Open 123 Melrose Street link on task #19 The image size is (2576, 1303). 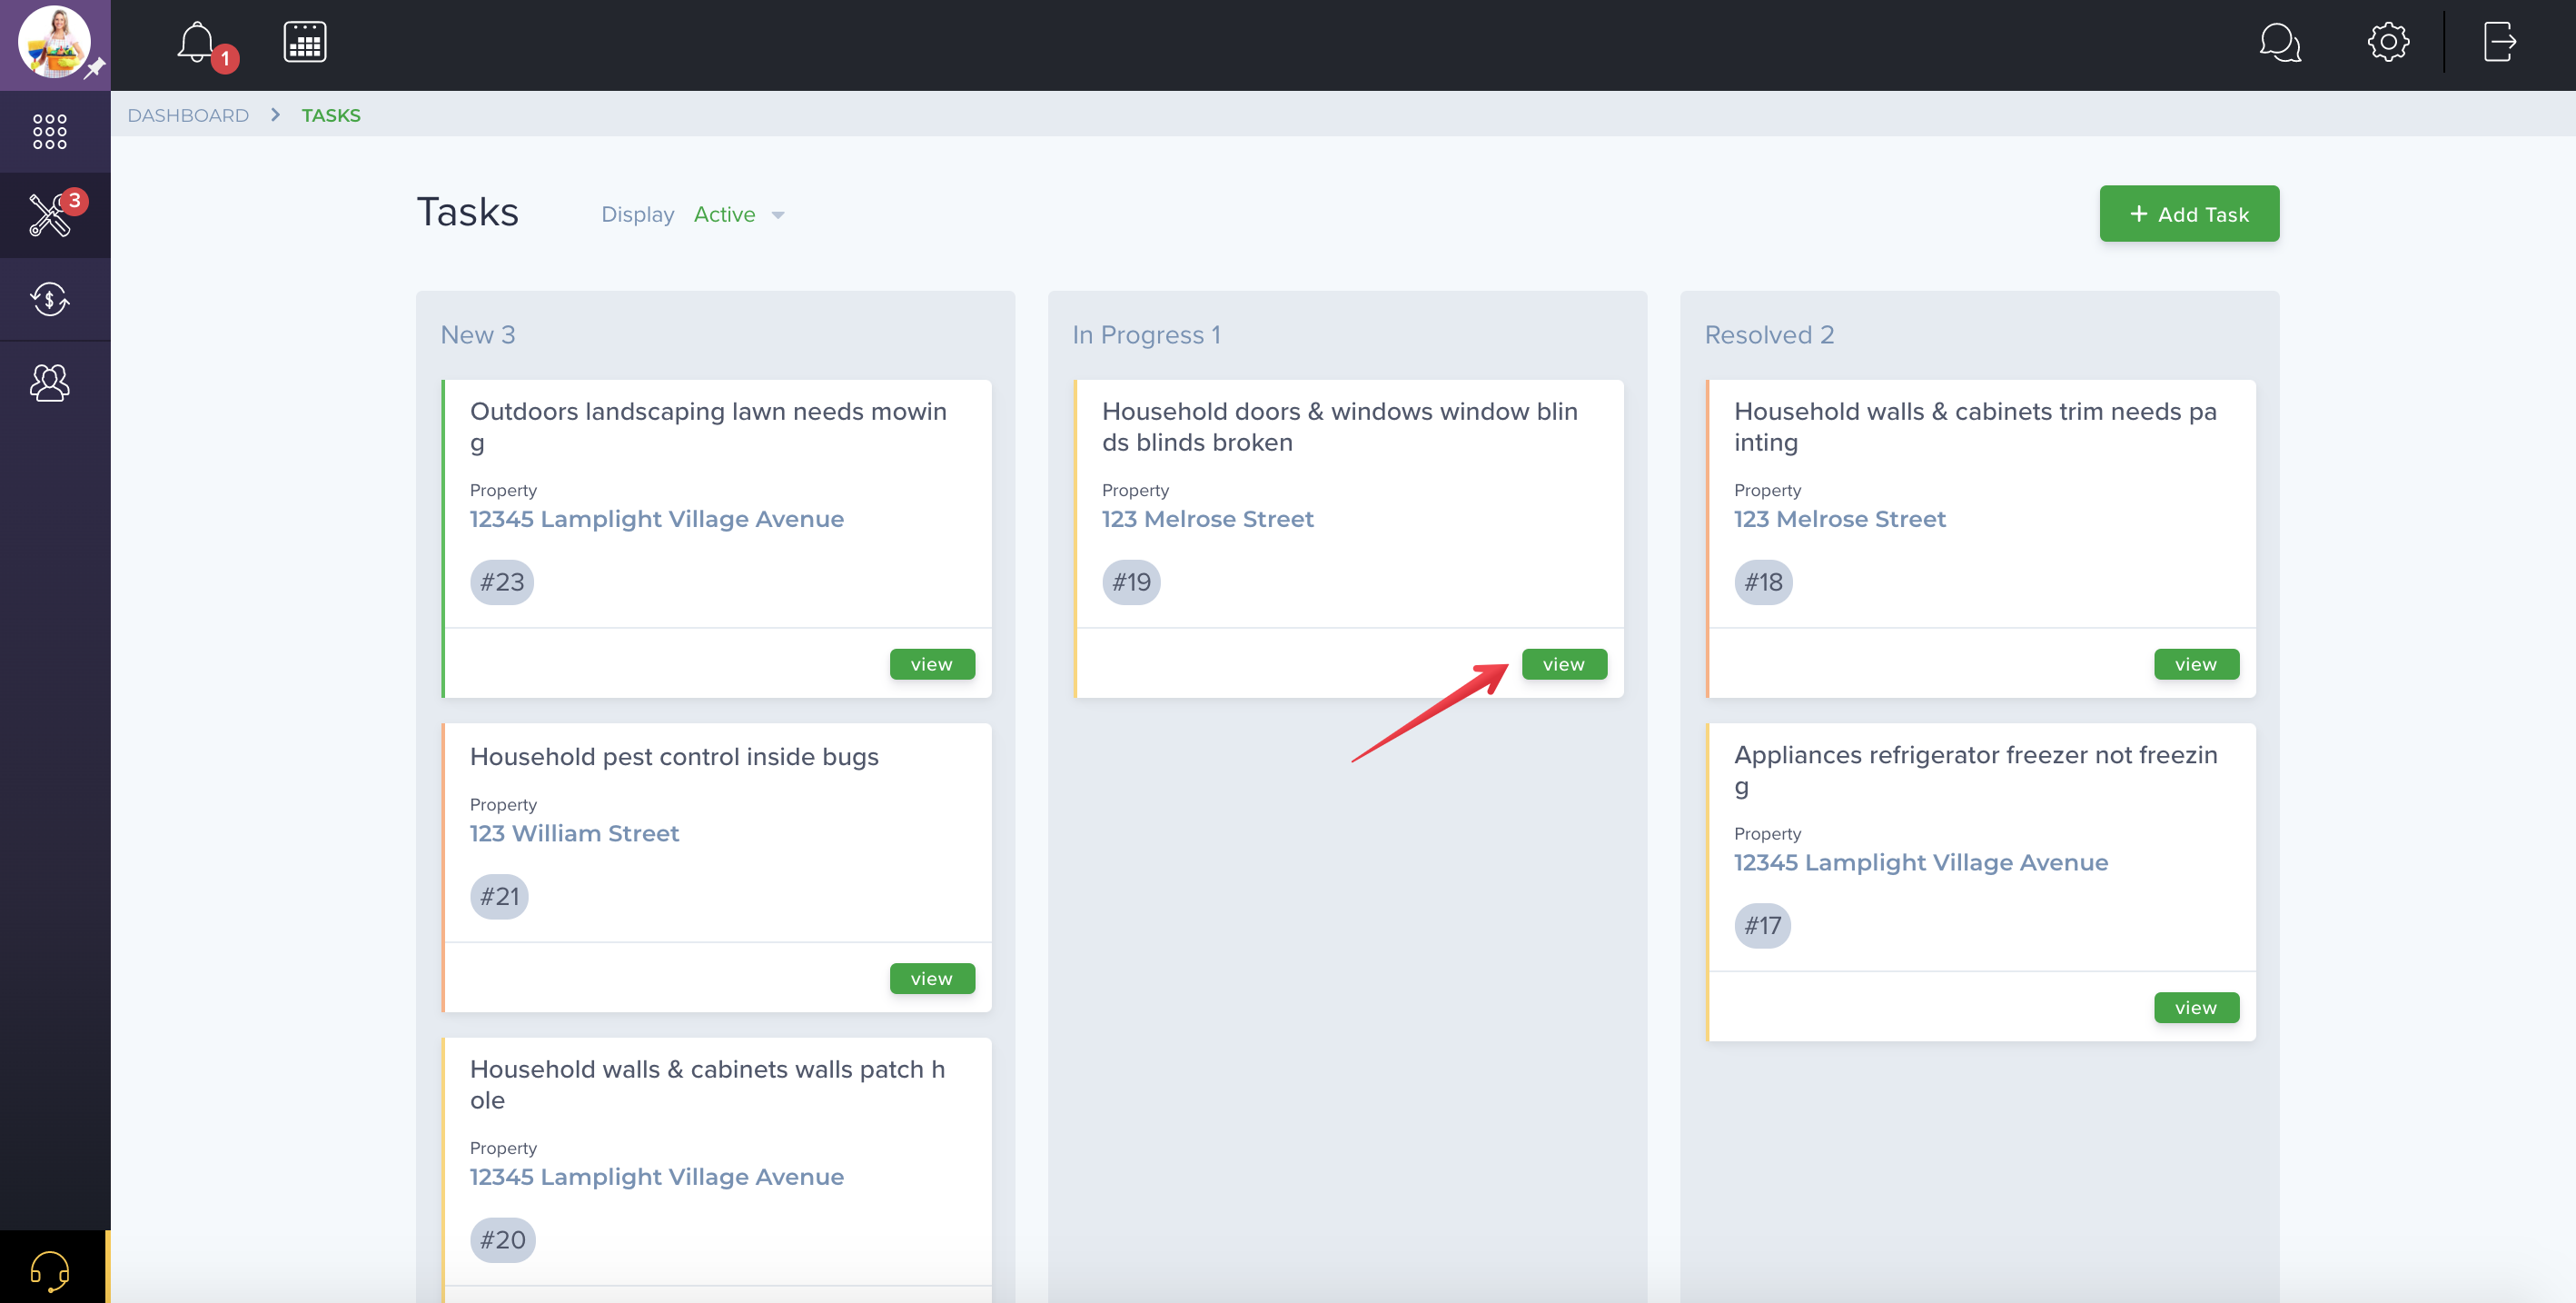(x=1208, y=519)
